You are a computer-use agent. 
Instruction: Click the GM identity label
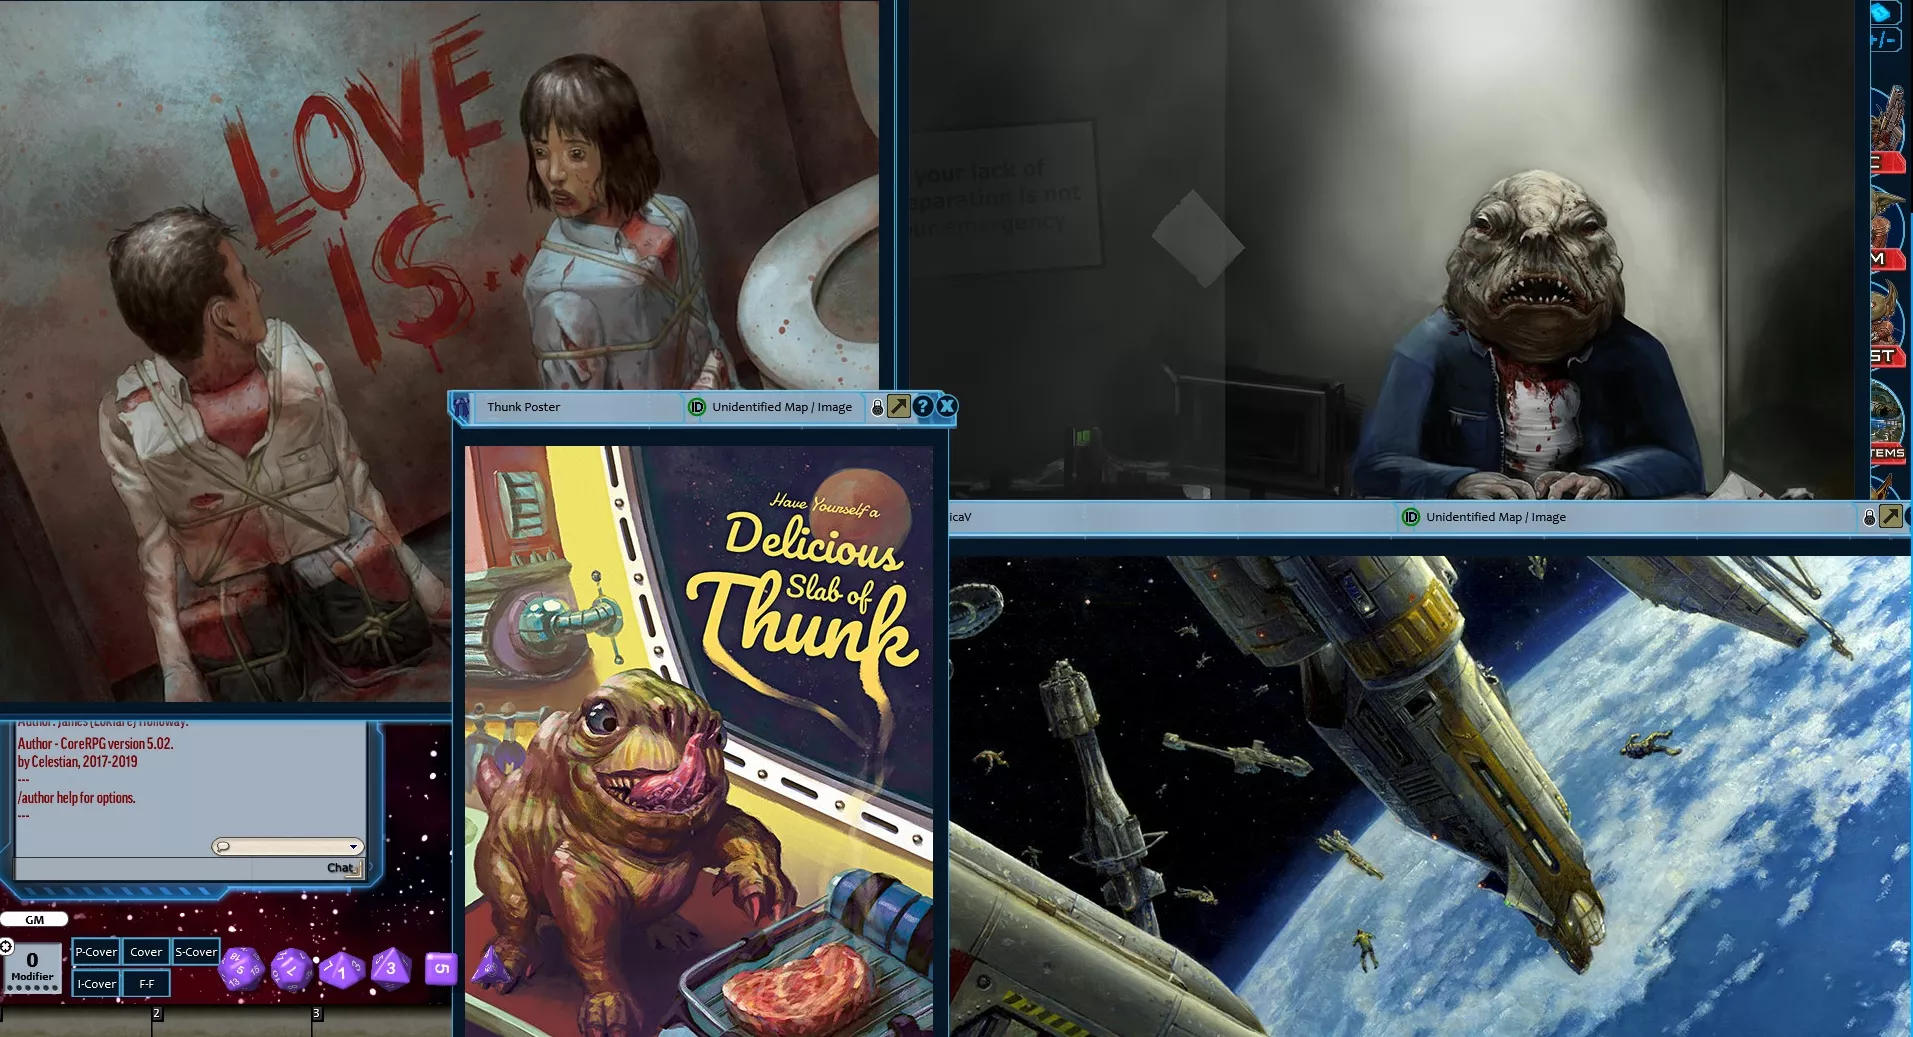coord(34,920)
